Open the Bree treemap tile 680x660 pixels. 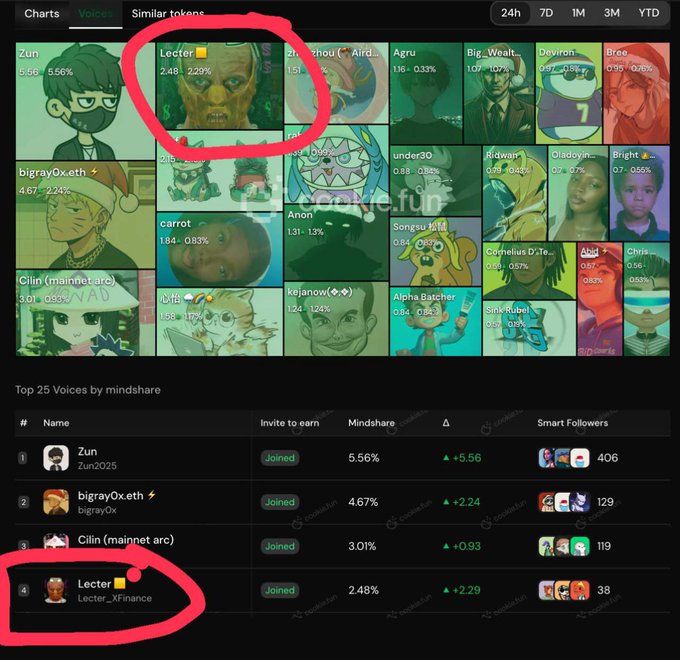coord(637,93)
